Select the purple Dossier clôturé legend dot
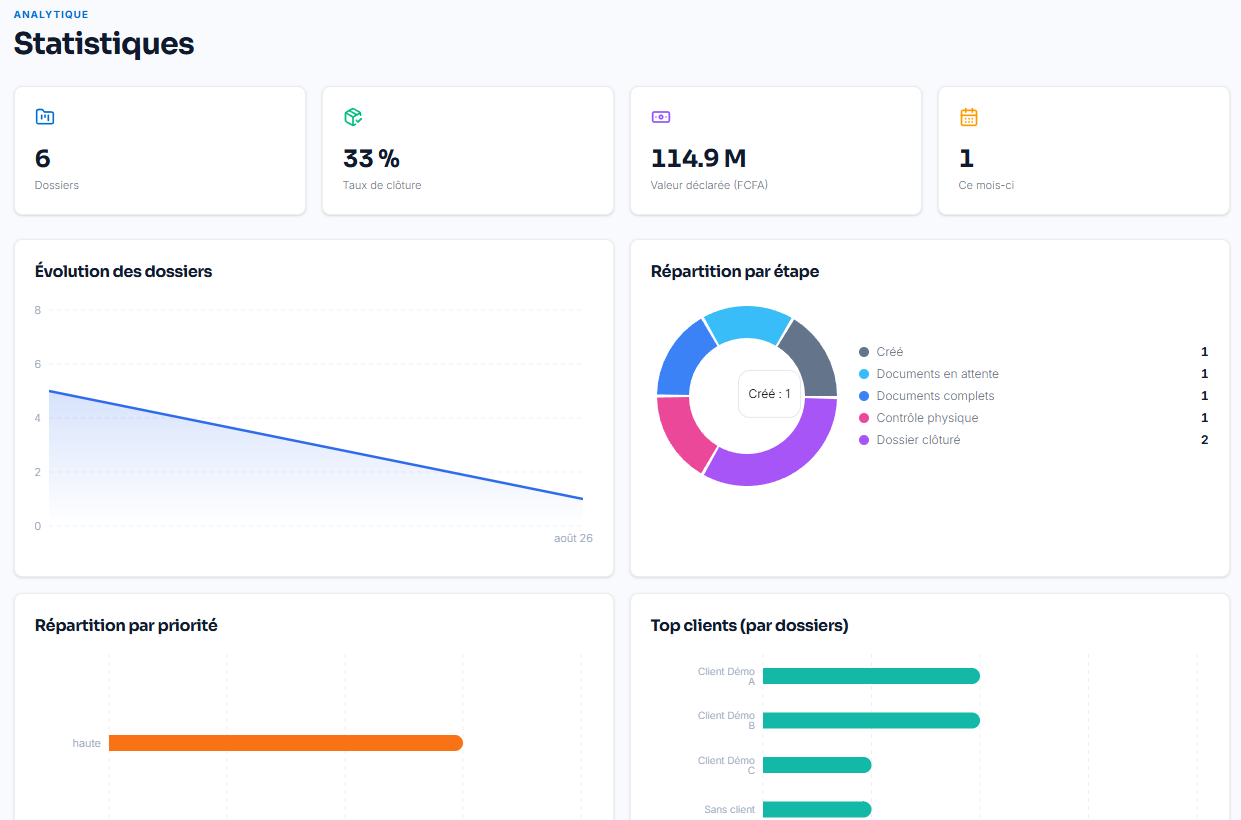This screenshot has width=1241, height=820. pos(864,440)
